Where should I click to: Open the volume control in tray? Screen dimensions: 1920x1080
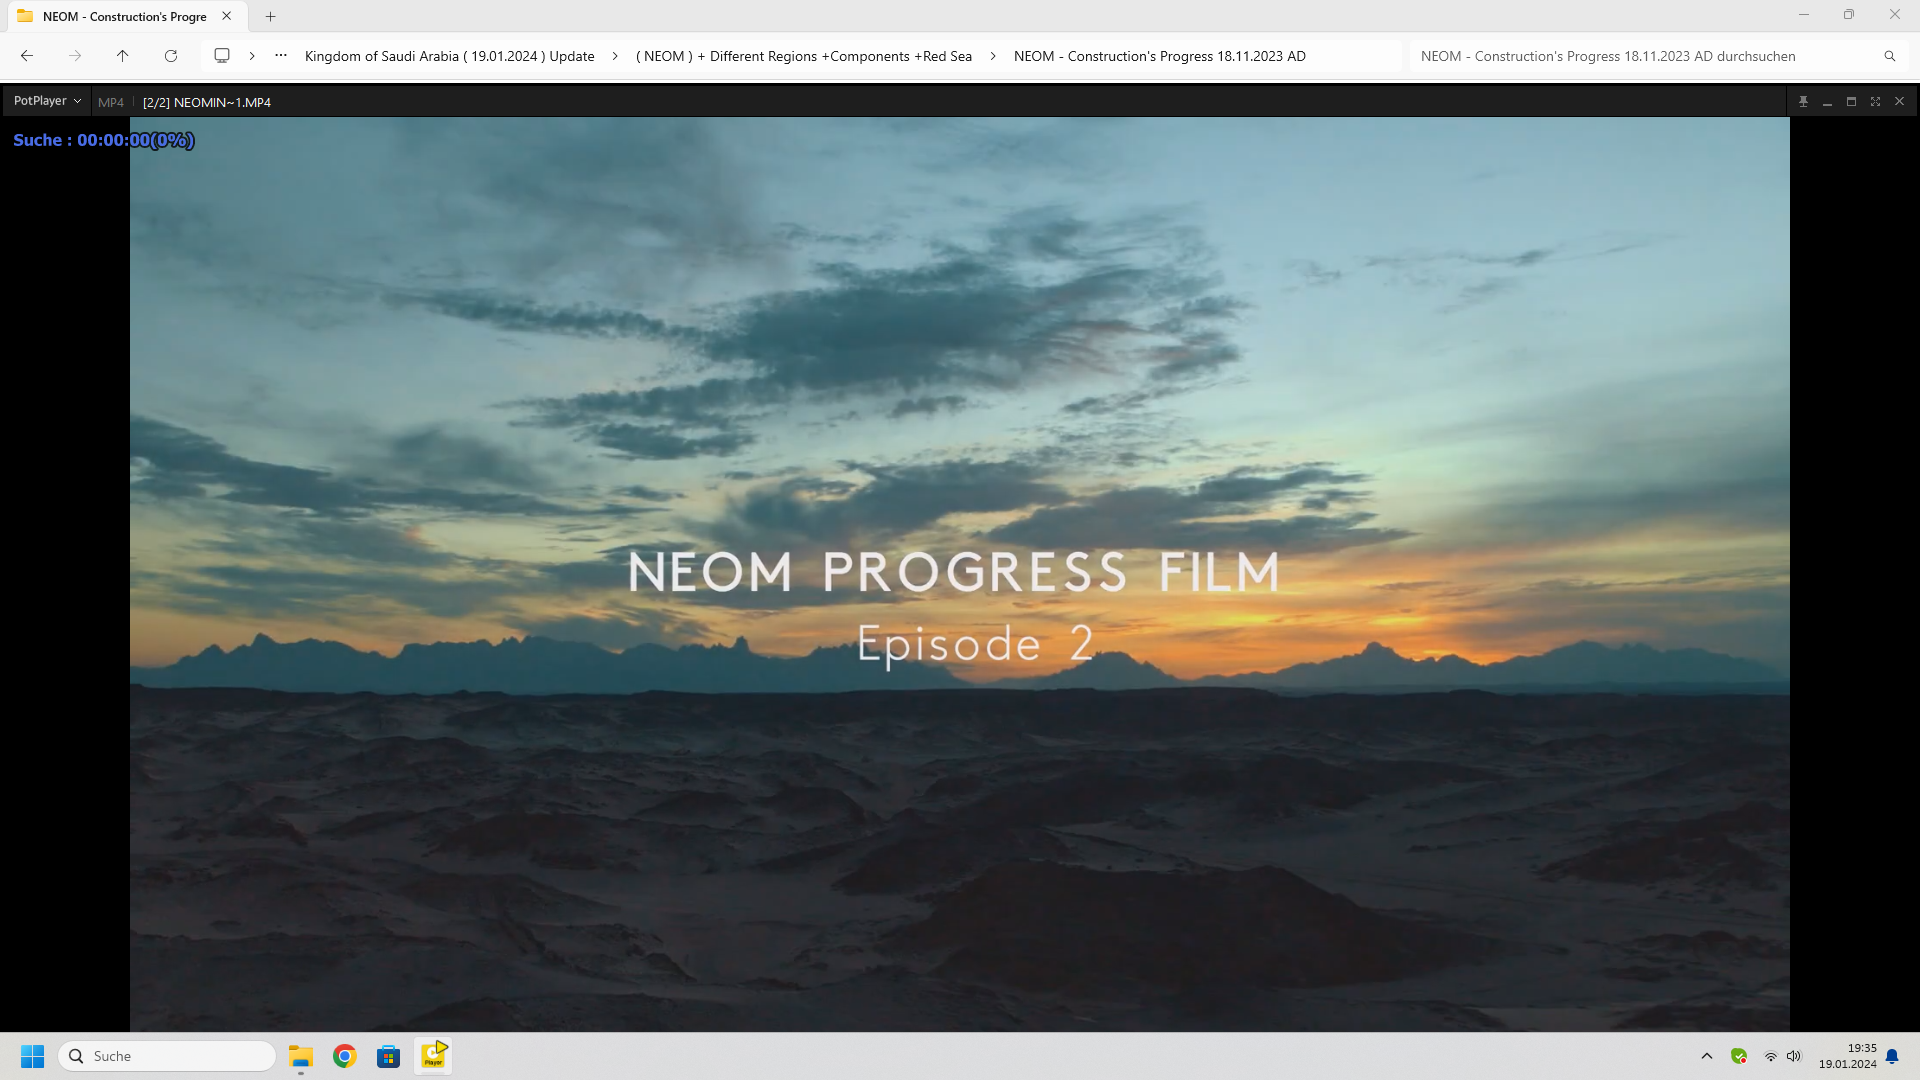pos(1794,1056)
